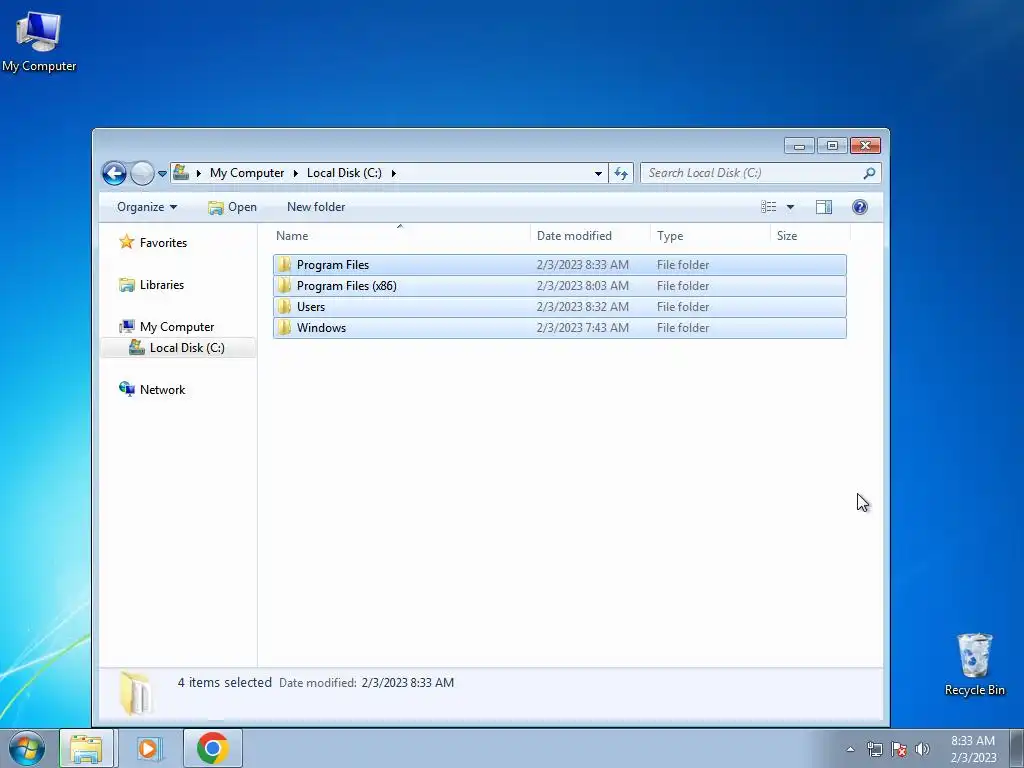1024x768 pixels.
Task: Click the folder thumbnail in details pane
Action: (x=135, y=692)
